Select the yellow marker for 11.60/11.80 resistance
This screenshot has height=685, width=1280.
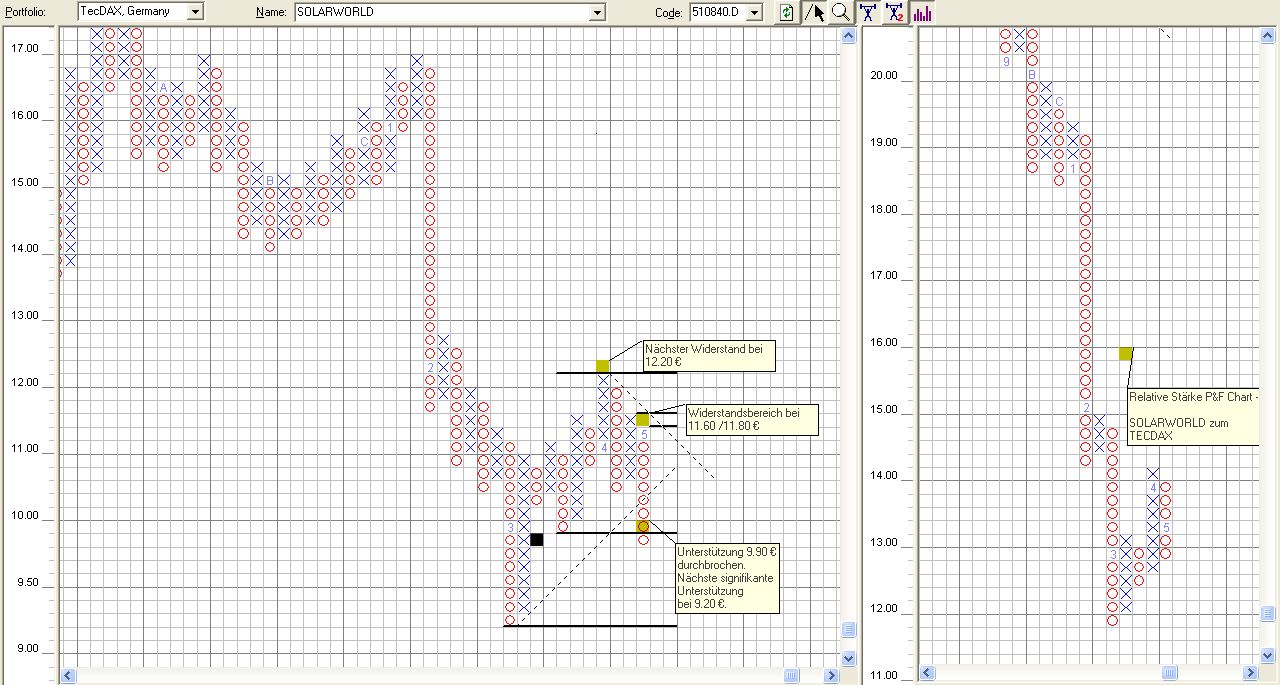(642, 419)
